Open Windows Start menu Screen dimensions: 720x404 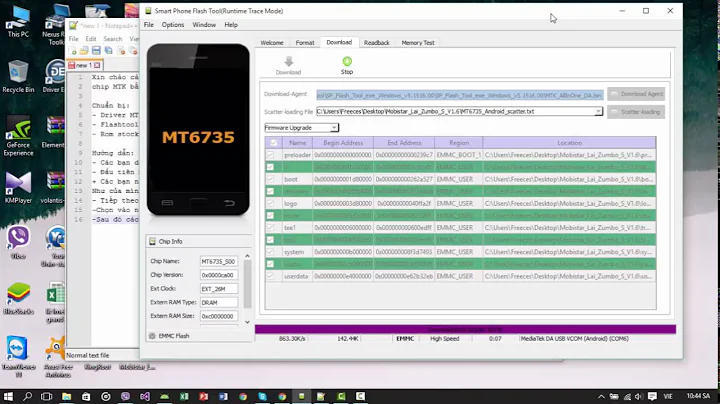pyautogui.click(x=8, y=396)
